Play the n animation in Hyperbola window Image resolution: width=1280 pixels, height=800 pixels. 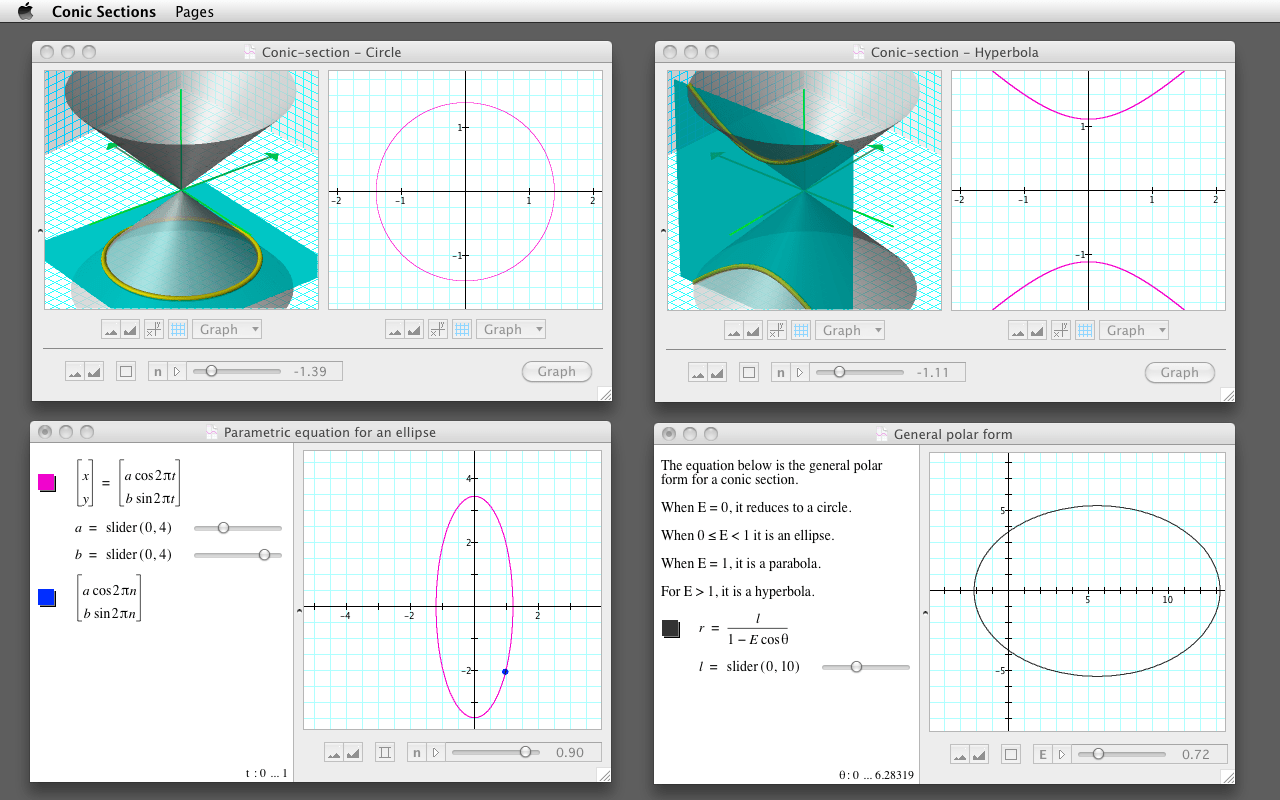[x=800, y=372]
